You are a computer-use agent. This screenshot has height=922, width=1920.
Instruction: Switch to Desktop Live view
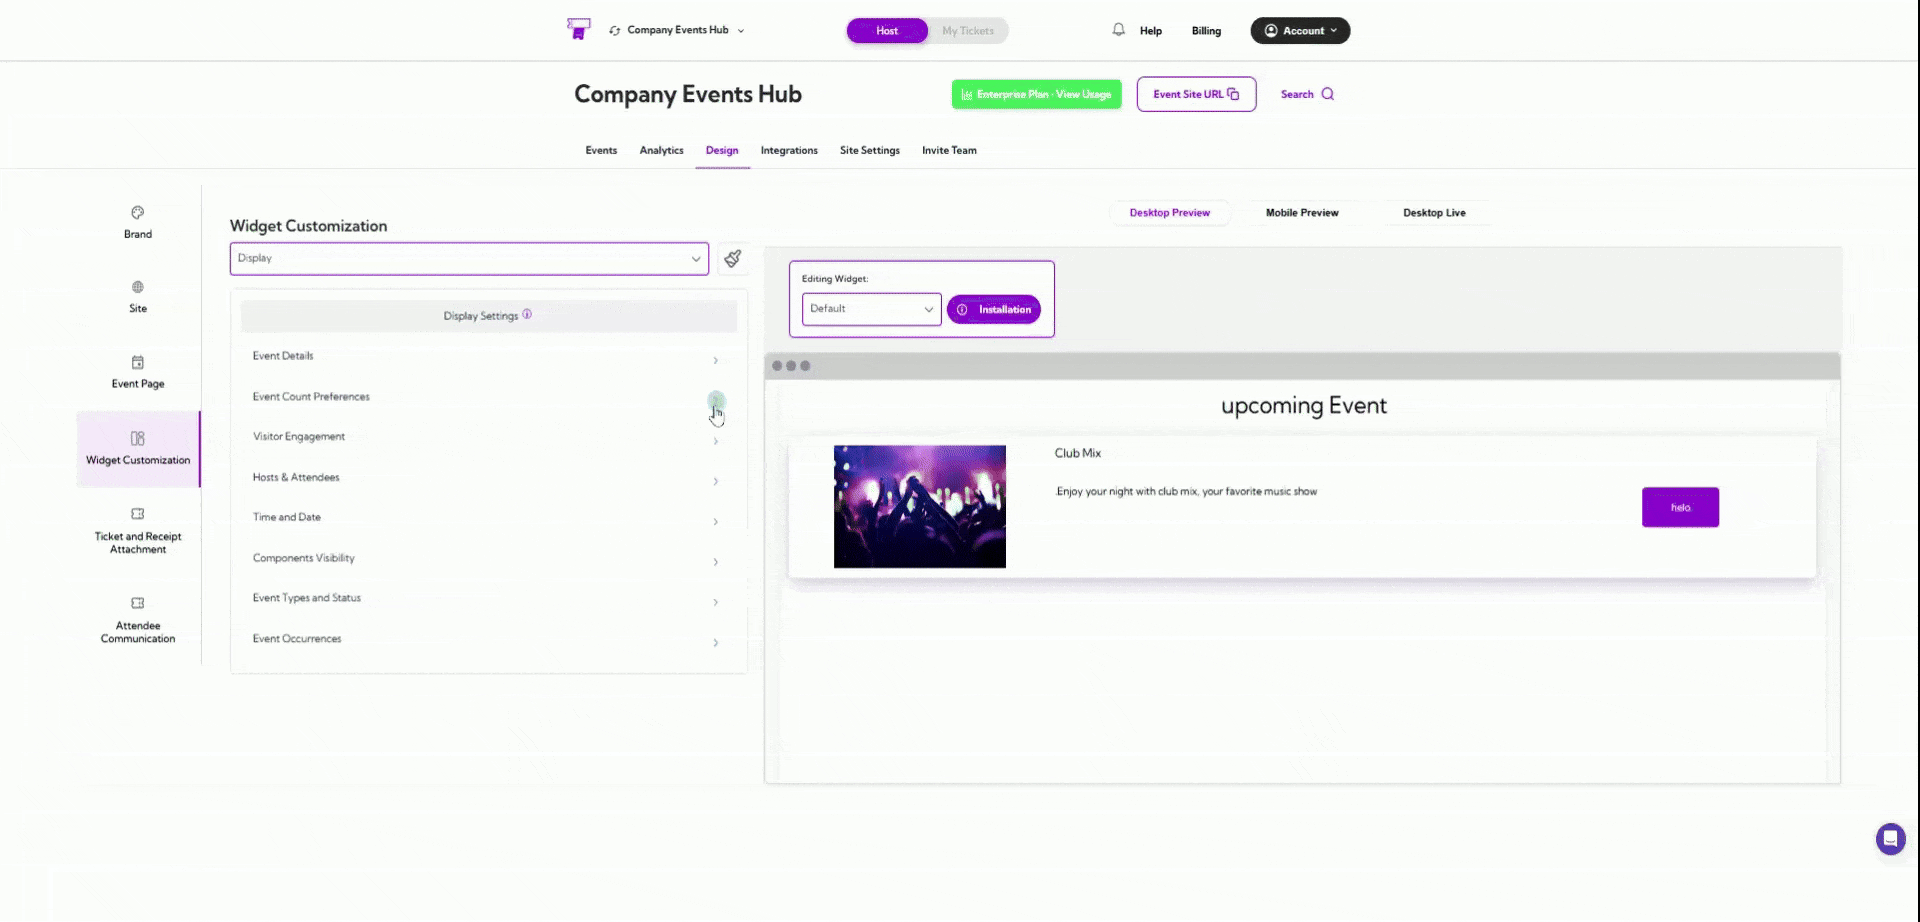[1434, 213]
